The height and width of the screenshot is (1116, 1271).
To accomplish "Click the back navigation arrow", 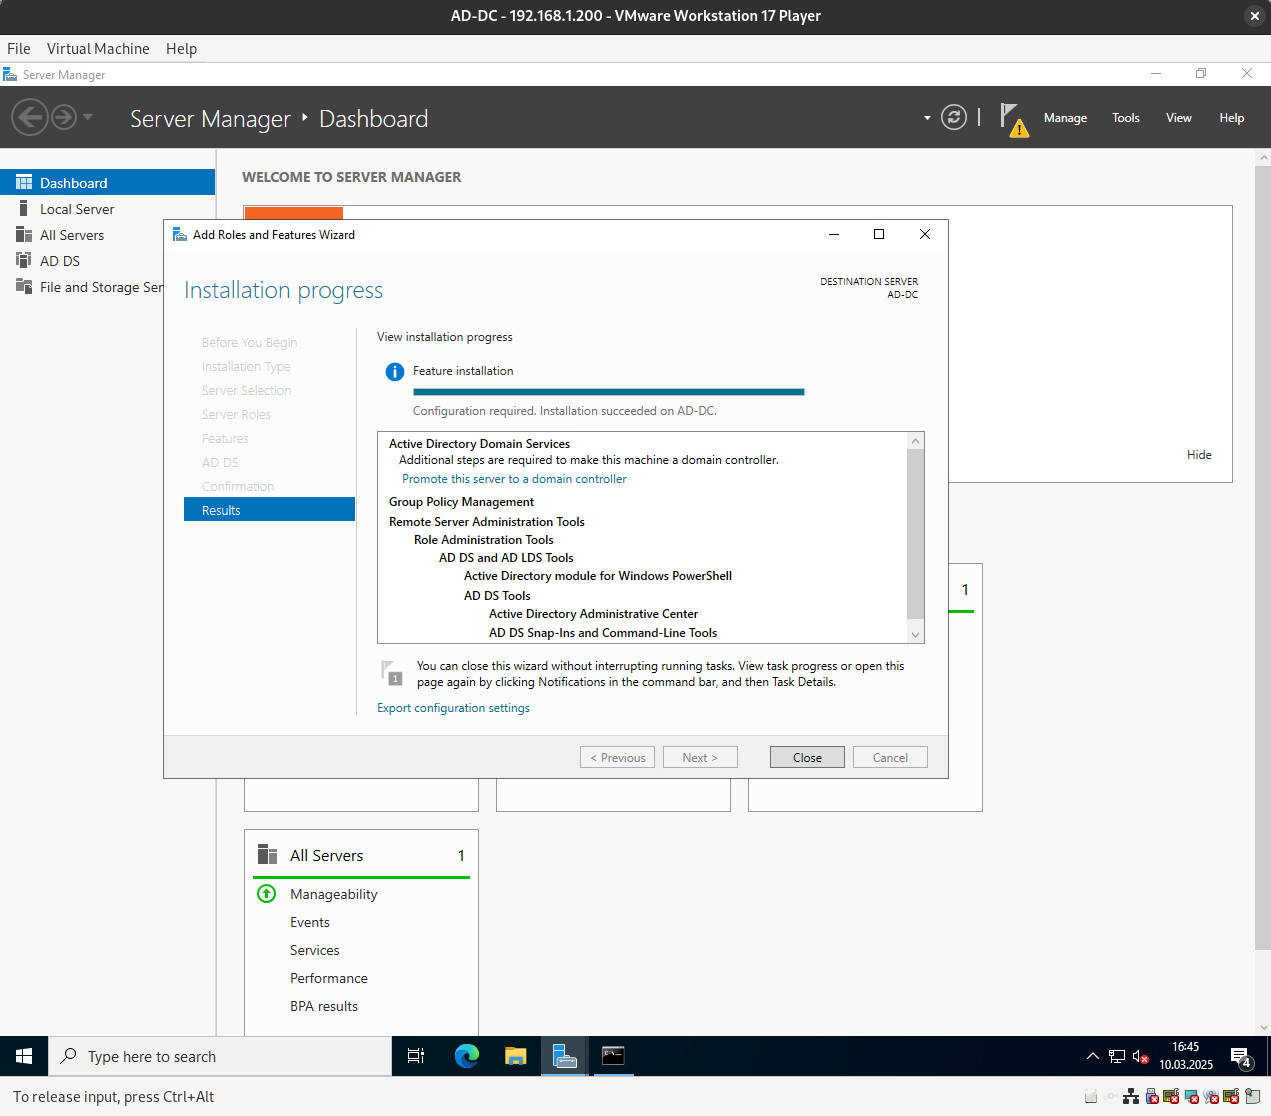I will (29, 118).
